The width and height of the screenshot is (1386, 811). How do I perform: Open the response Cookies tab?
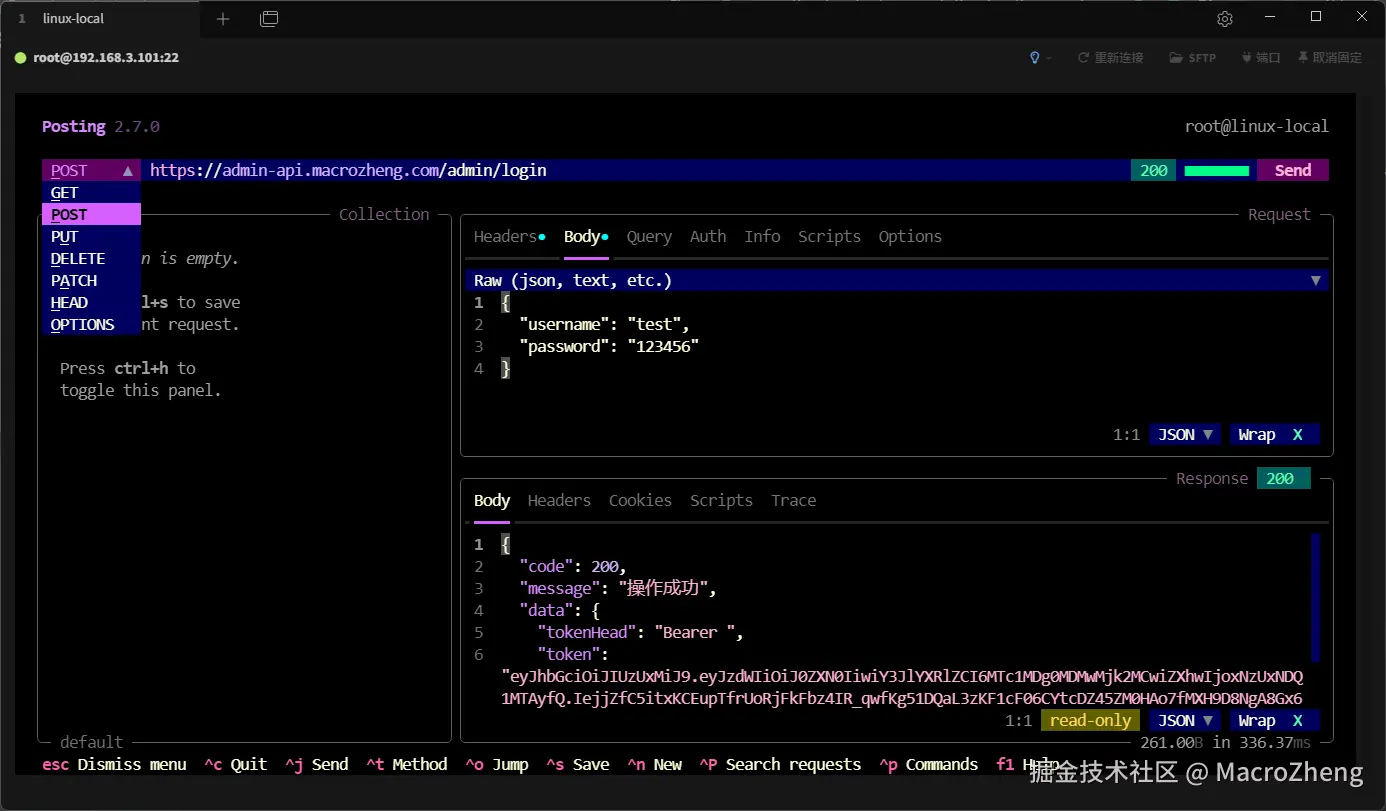(x=640, y=501)
